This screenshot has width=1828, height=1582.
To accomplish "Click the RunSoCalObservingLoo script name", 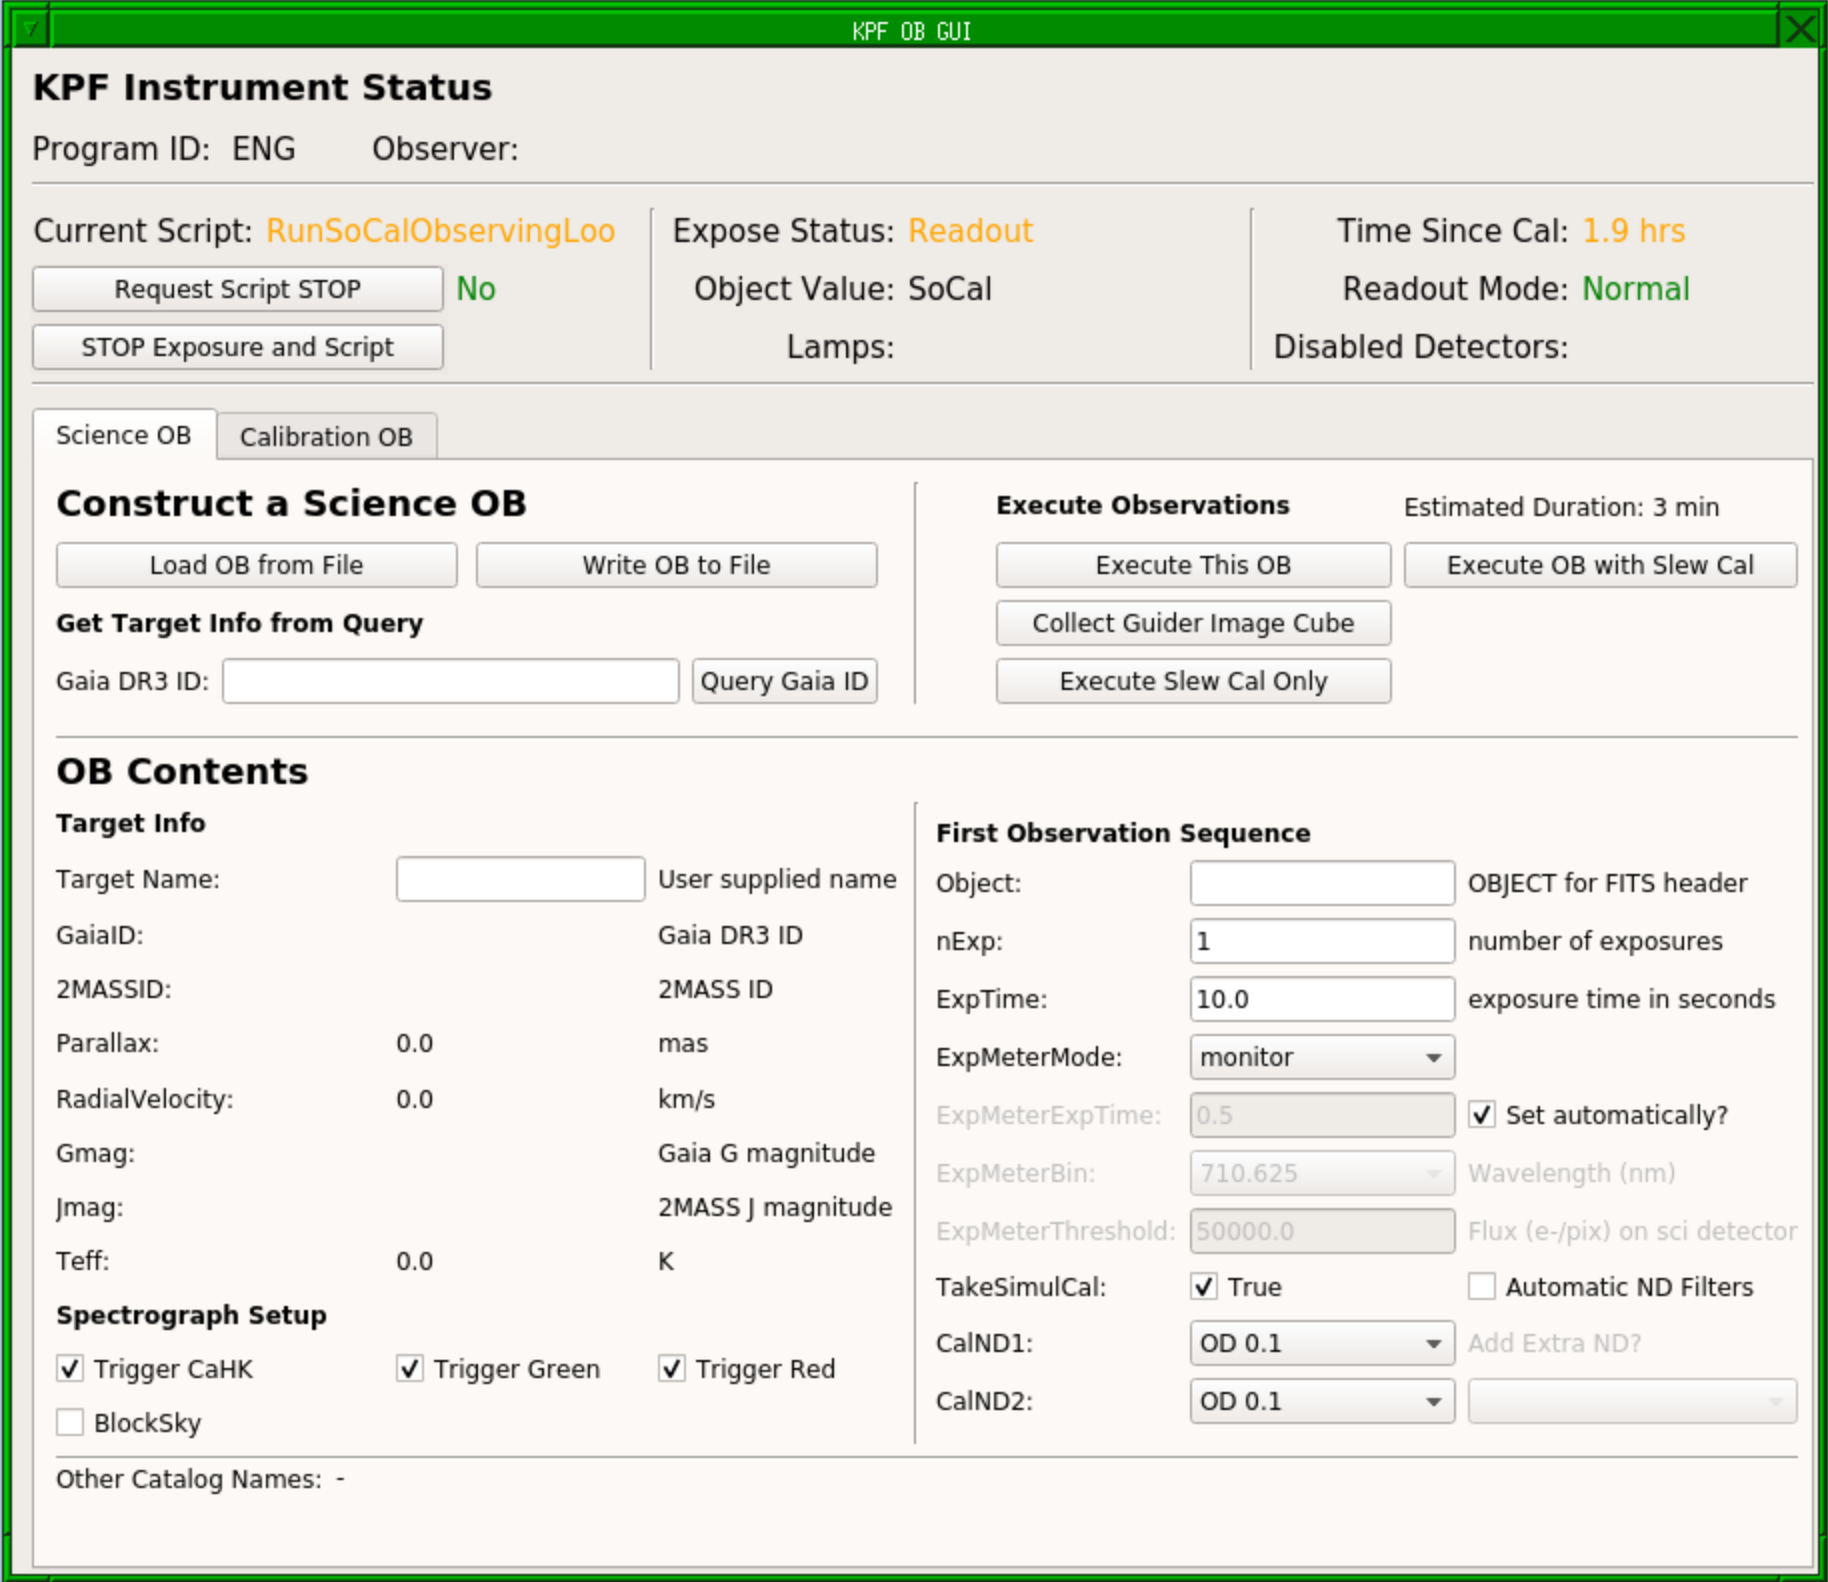I will (x=440, y=231).
